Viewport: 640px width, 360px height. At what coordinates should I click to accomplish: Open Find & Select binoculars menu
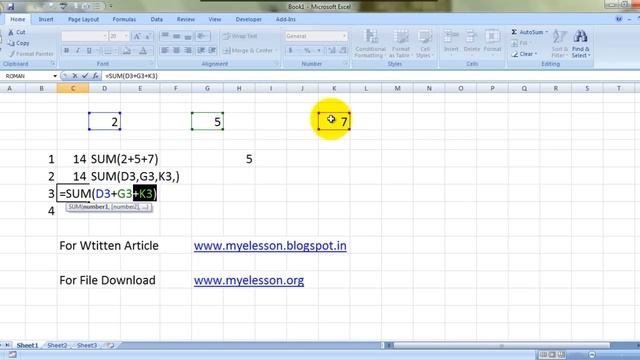pos(580,44)
